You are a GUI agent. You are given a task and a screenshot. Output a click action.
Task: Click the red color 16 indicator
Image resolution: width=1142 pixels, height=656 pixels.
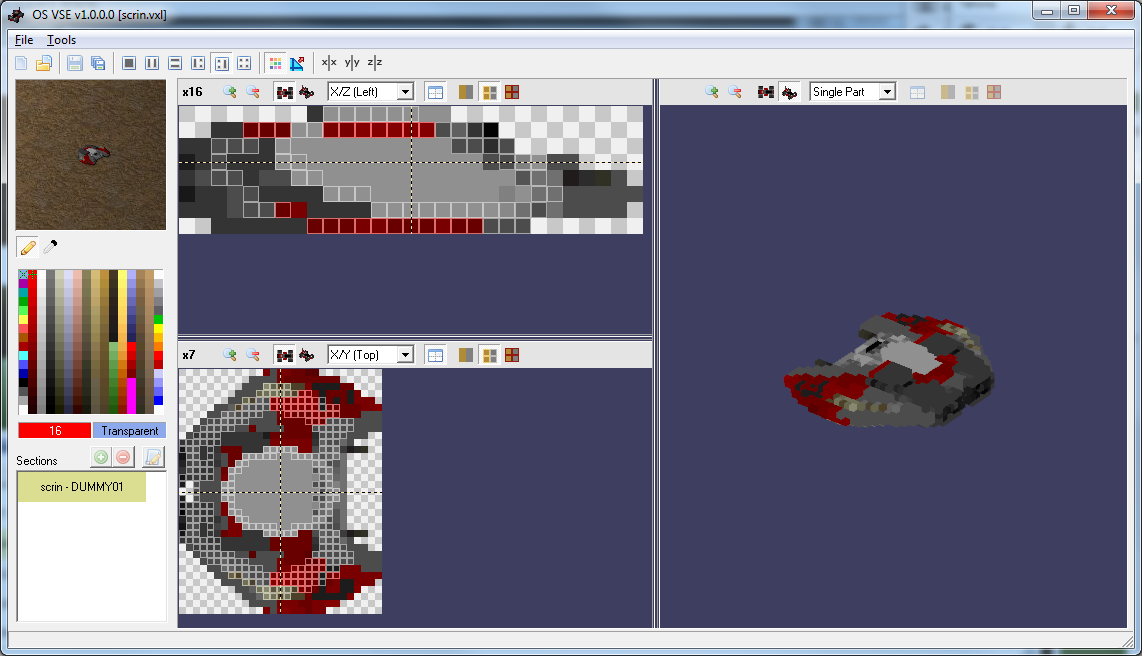(x=55, y=431)
